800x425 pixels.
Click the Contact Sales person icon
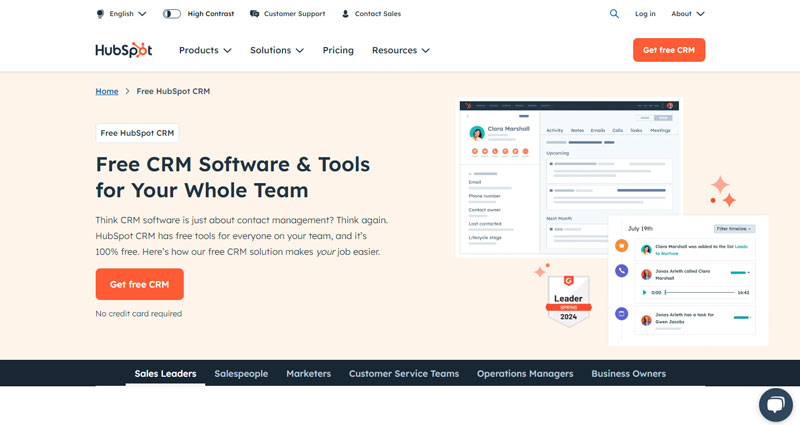345,14
